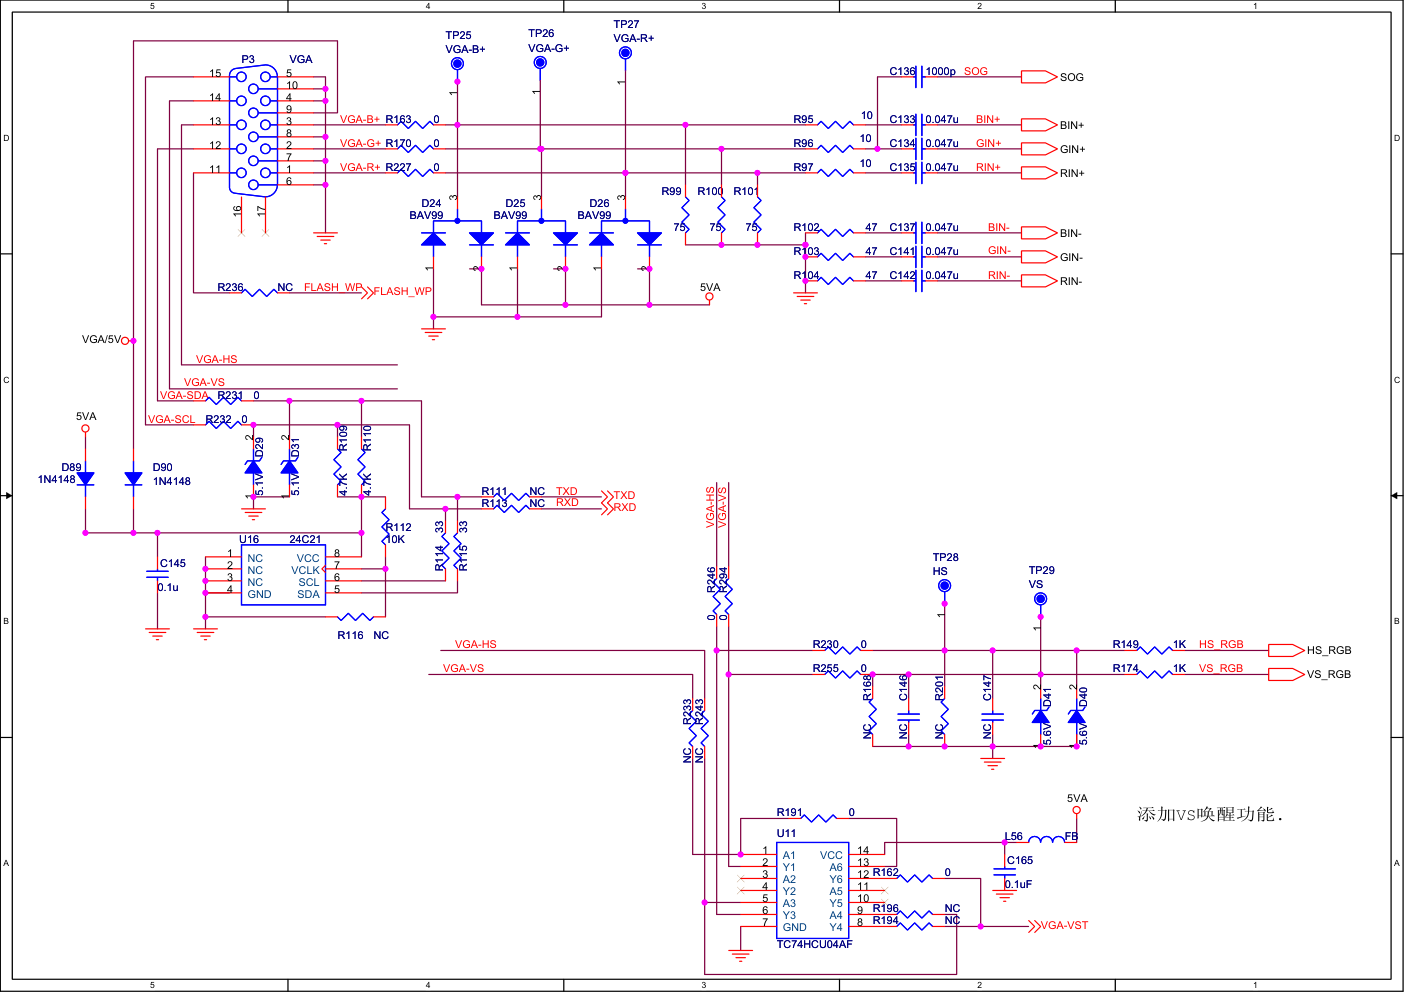Select the C165 0.1uF capacitor symbol
The height and width of the screenshot is (992, 1404).
point(1004,873)
